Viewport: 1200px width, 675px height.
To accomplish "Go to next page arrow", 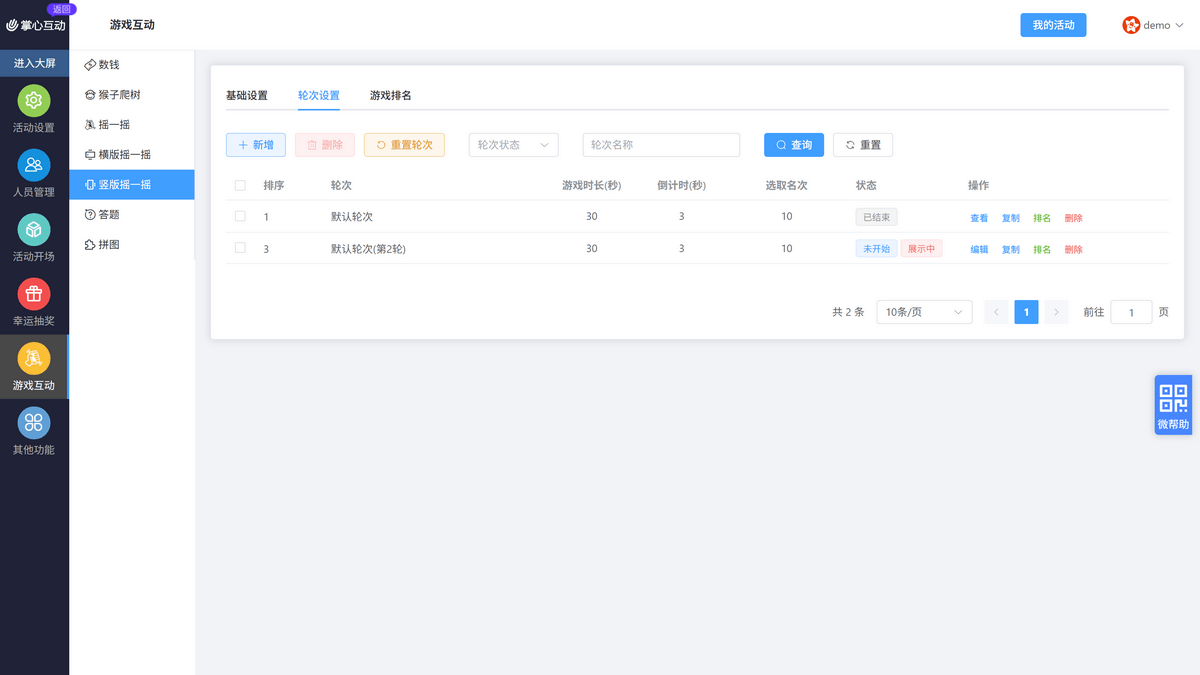I will [x=1056, y=312].
